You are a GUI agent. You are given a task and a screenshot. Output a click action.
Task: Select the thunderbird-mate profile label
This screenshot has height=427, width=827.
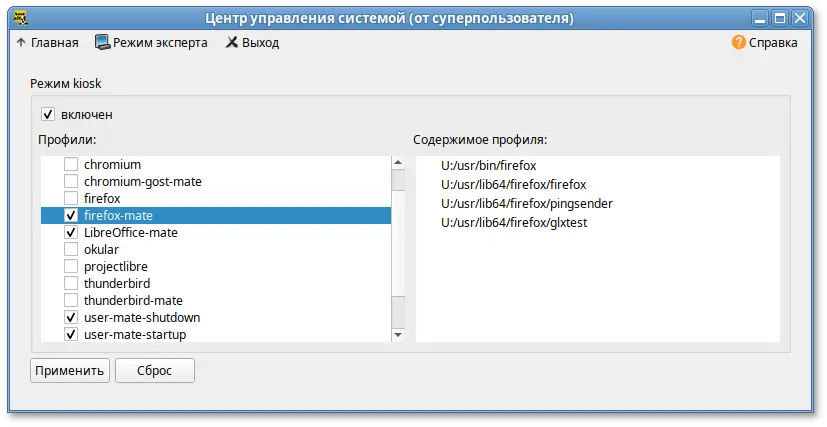click(133, 300)
